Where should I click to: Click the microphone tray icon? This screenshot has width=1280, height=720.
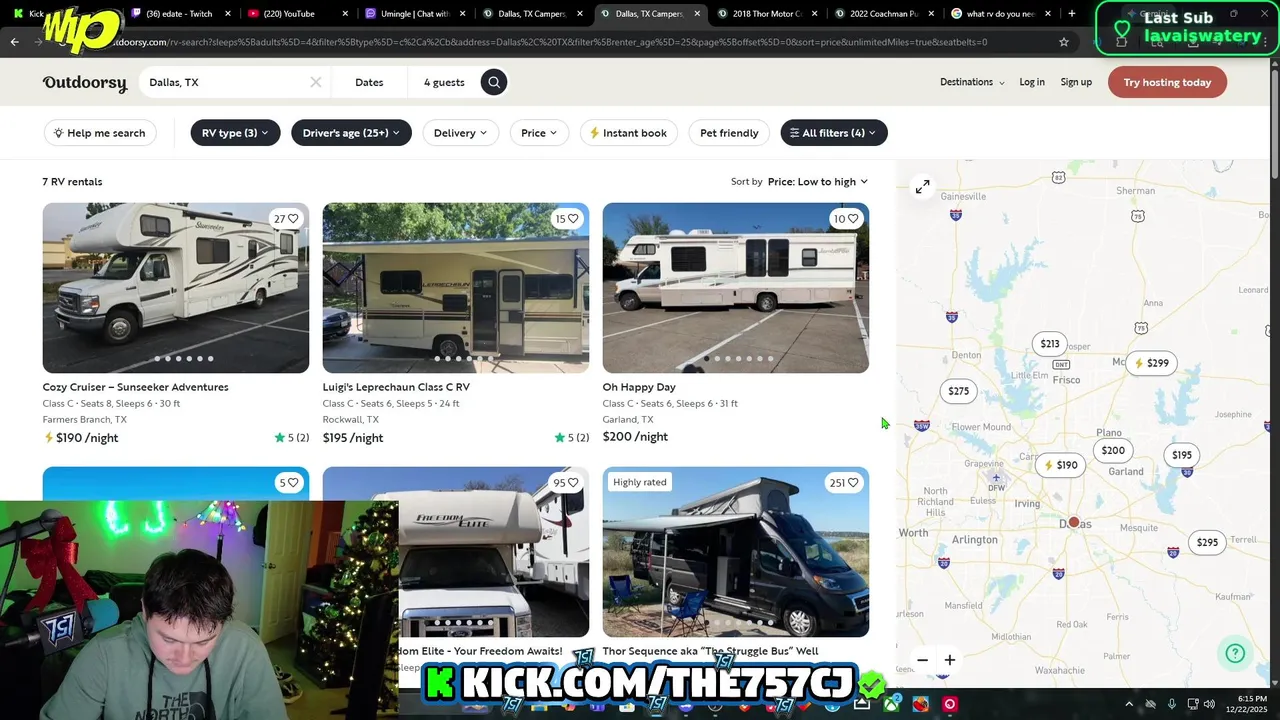point(1172,704)
